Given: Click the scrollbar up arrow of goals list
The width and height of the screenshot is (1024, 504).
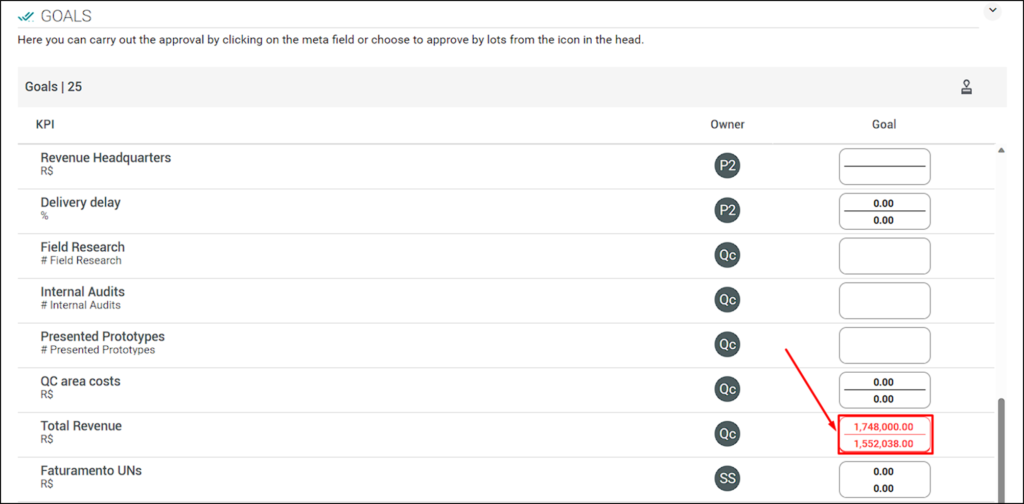Looking at the screenshot, I should pyautogui.click(x=1001, y=151).
